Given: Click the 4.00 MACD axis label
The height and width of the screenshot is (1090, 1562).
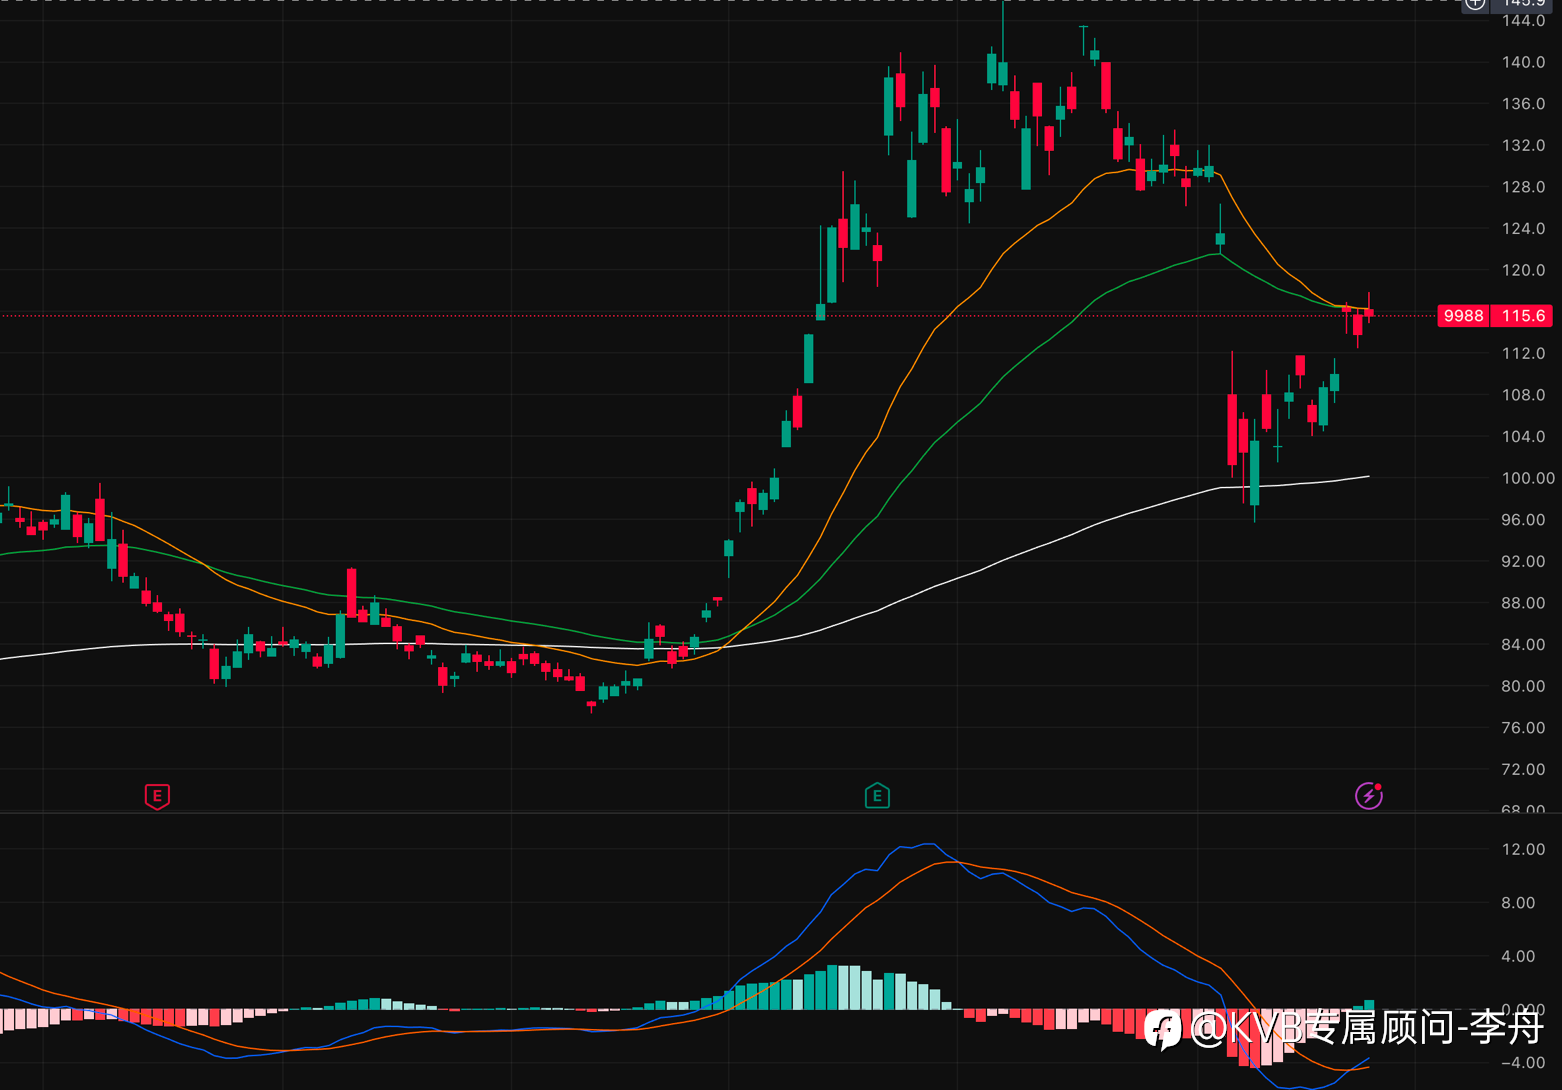Looking at the screenshot, I should point(1518,956).
